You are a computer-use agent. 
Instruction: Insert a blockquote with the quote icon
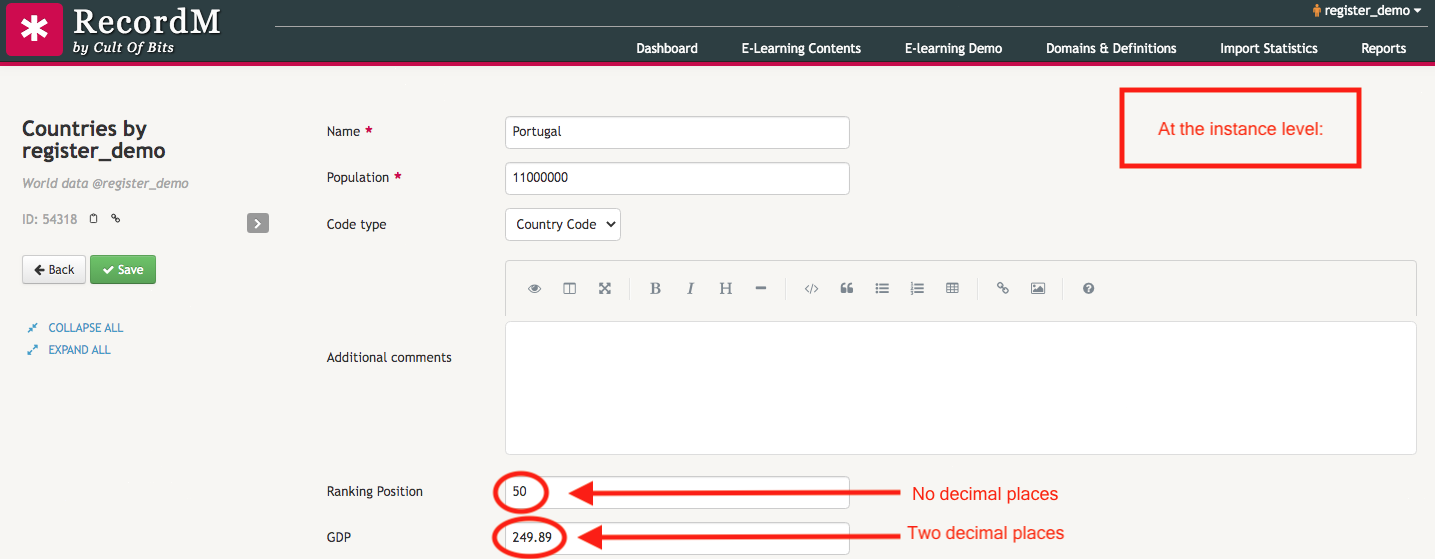click(x=847, y=289)
